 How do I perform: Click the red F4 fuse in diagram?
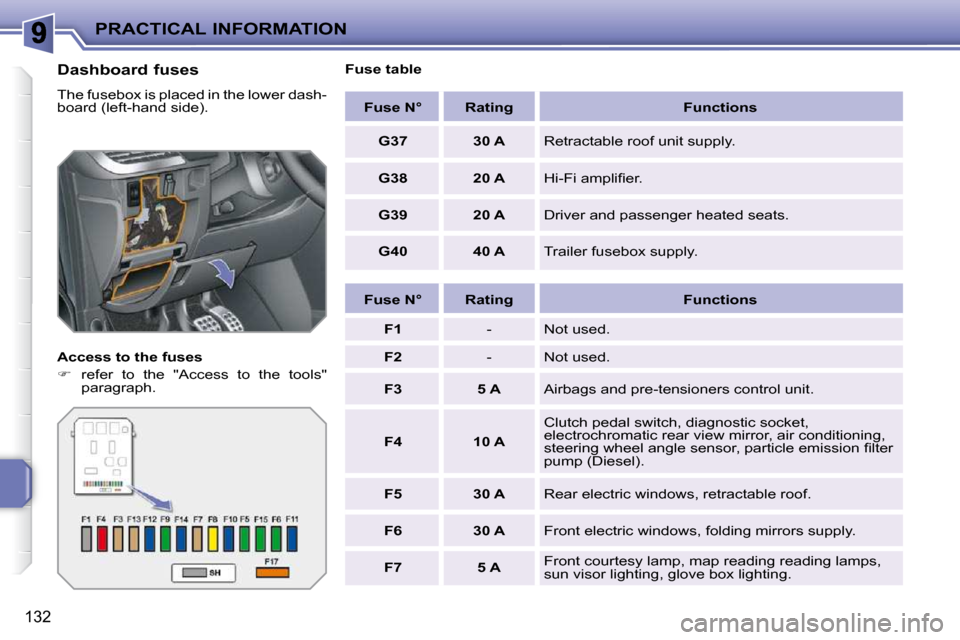click(102, 539)
